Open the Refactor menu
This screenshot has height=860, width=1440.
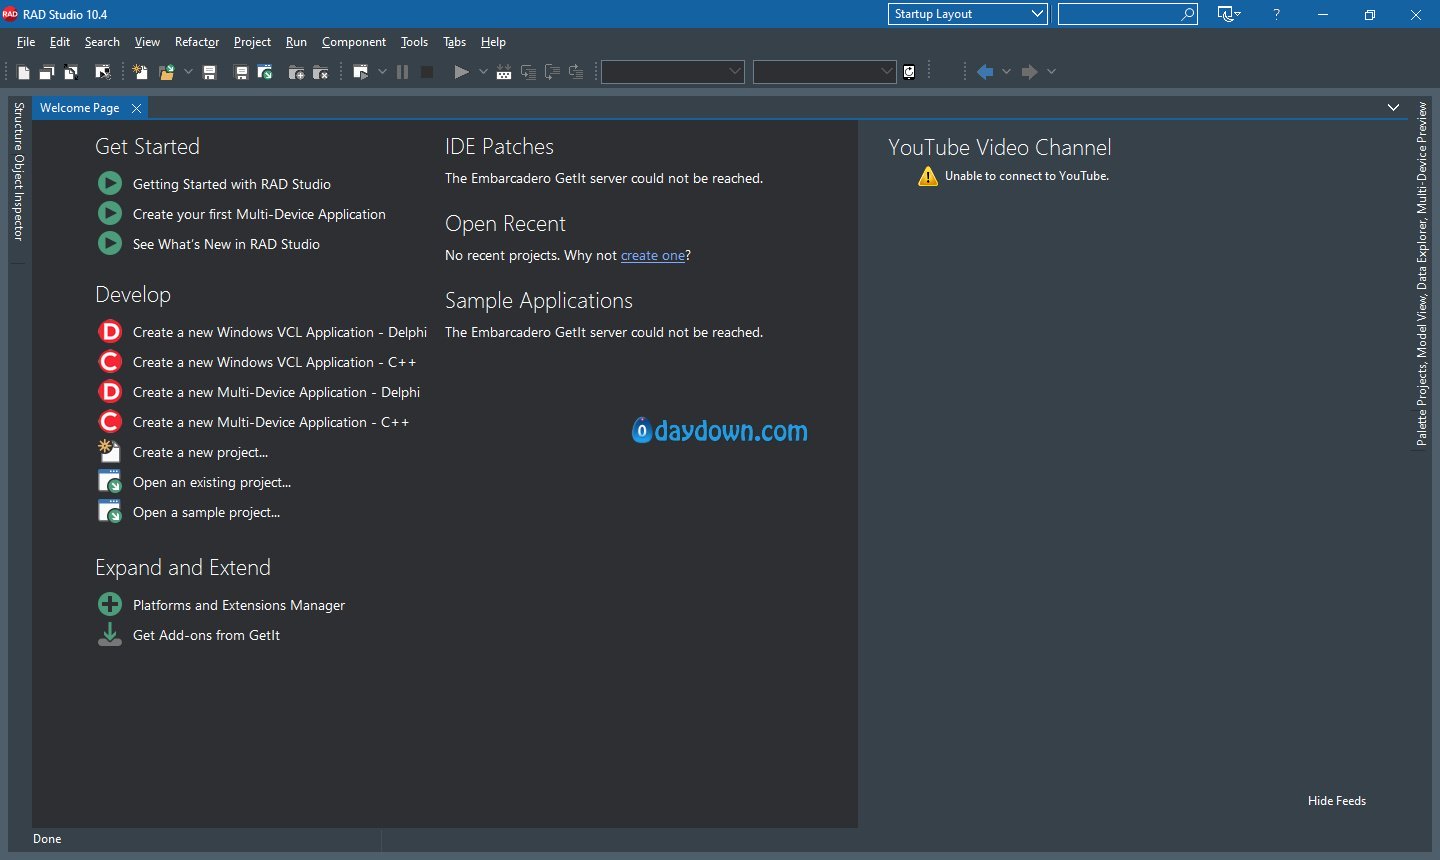197,42
